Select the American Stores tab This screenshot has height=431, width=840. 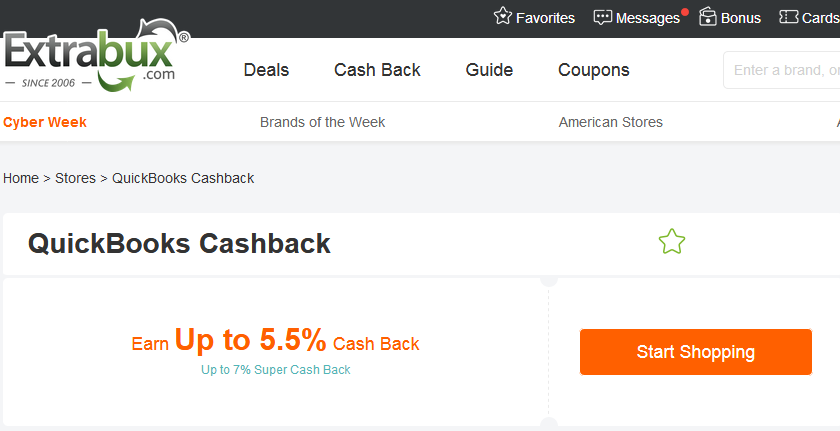coord(610,122)
